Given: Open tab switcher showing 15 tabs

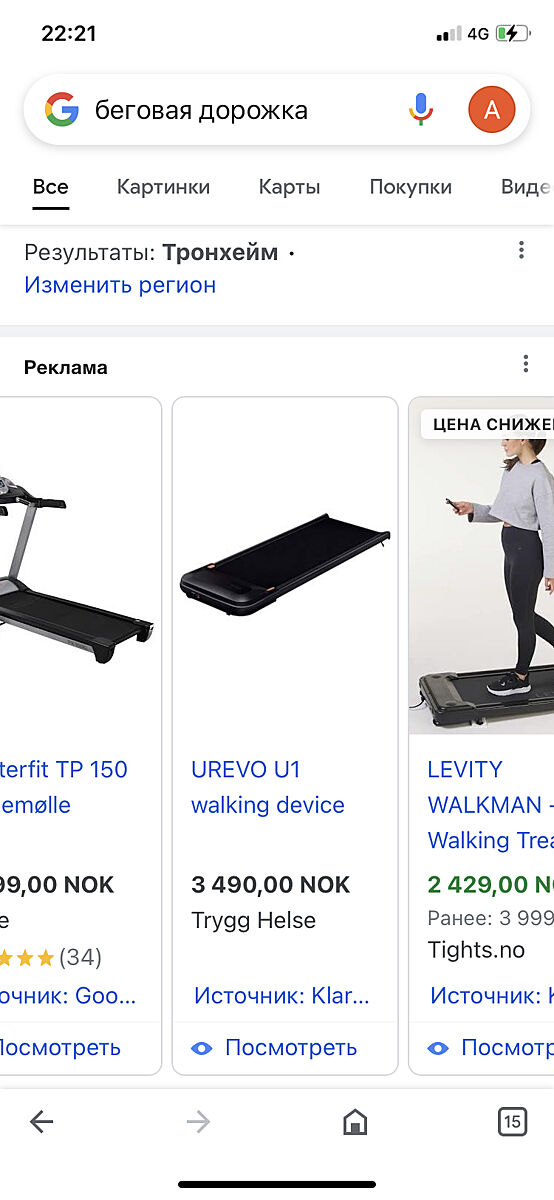Looking at the screenshot, I should coord(512,1122).
